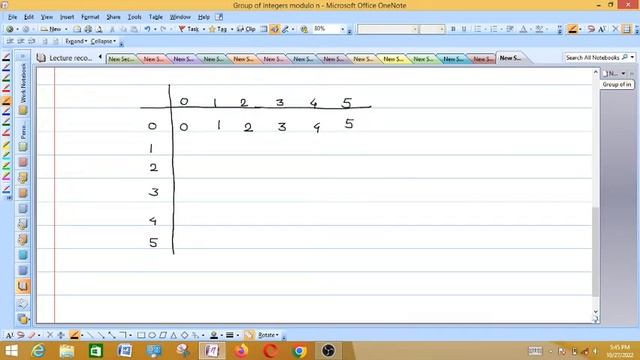Open the Insert menu
Image resolution: width=640 pixels, height=360 pixels.
(x=67, y=17)
